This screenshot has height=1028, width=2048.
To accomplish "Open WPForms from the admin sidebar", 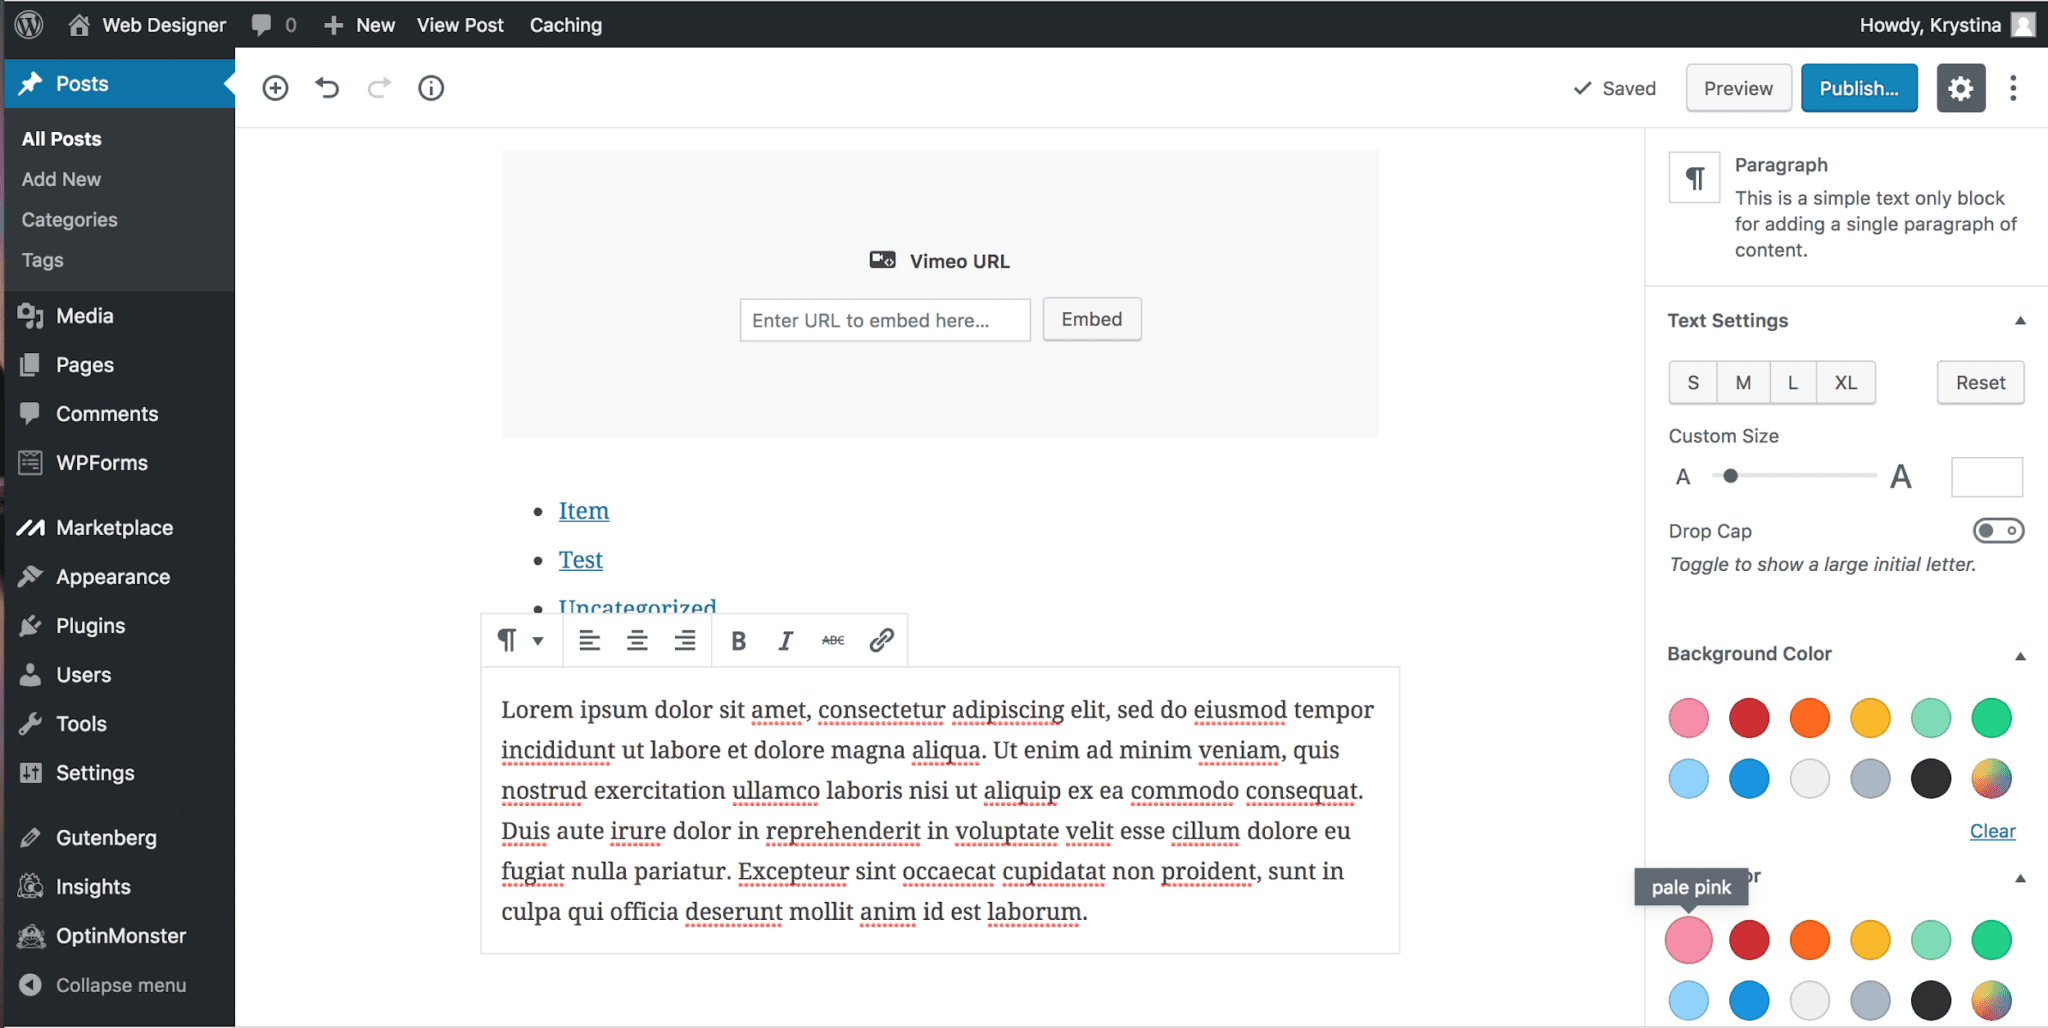I will click(101, 462).
